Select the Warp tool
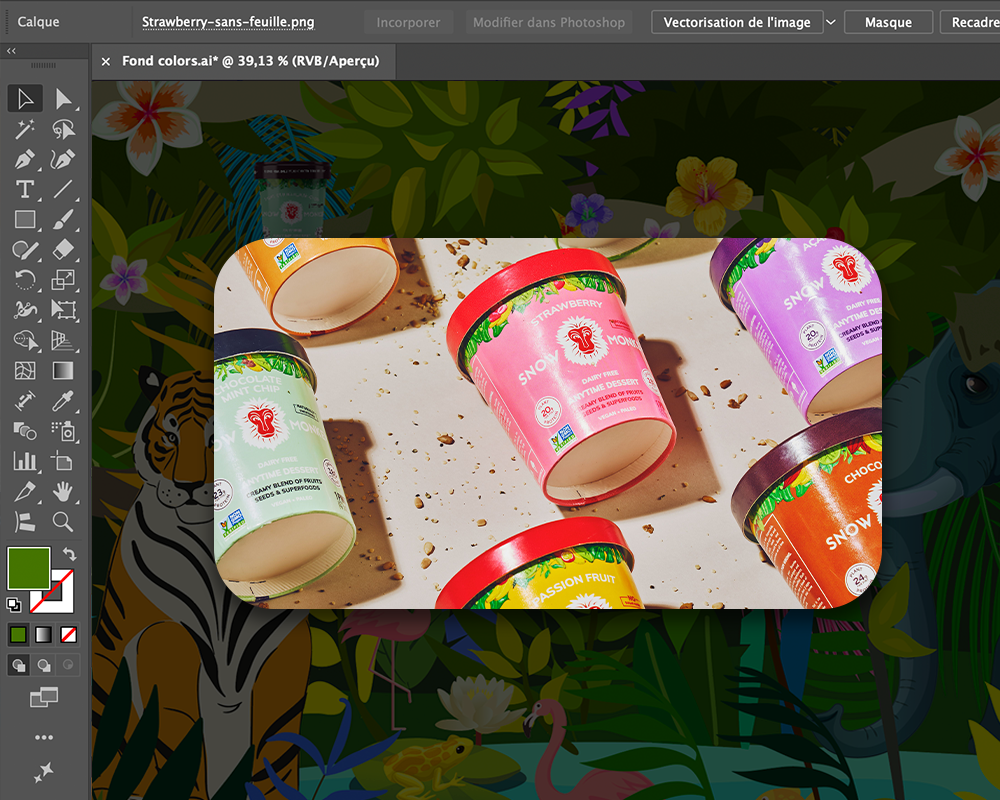This screenshot has width=1000, height=800. point(25,310)
